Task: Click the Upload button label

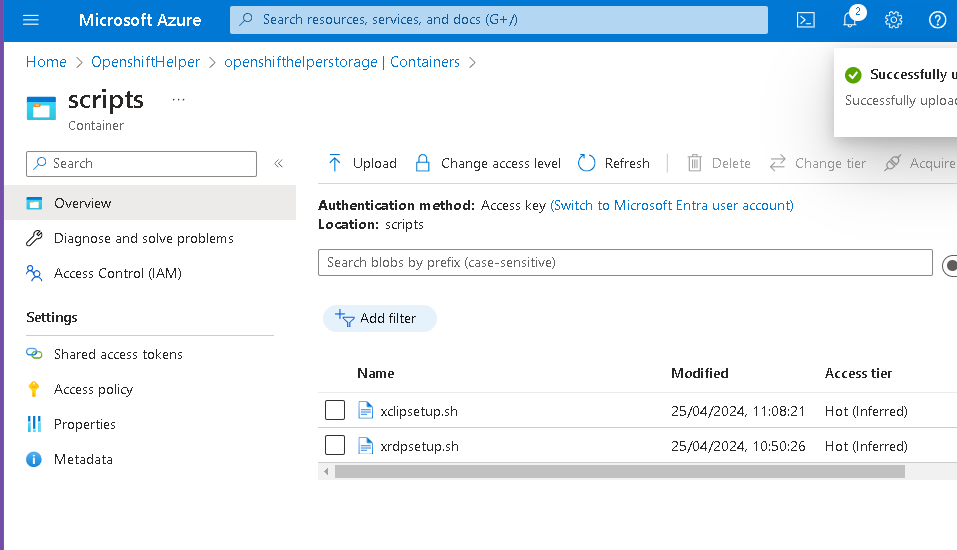Action: (375, 163)
